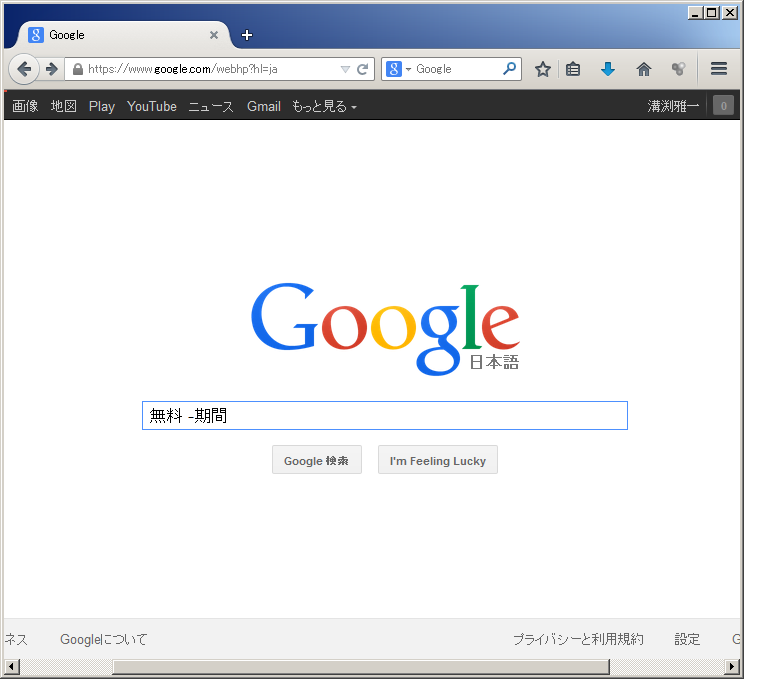This screenshot has width=768, height=679.
Task: Open the 設定 footer link
Action: click(687, 639)
